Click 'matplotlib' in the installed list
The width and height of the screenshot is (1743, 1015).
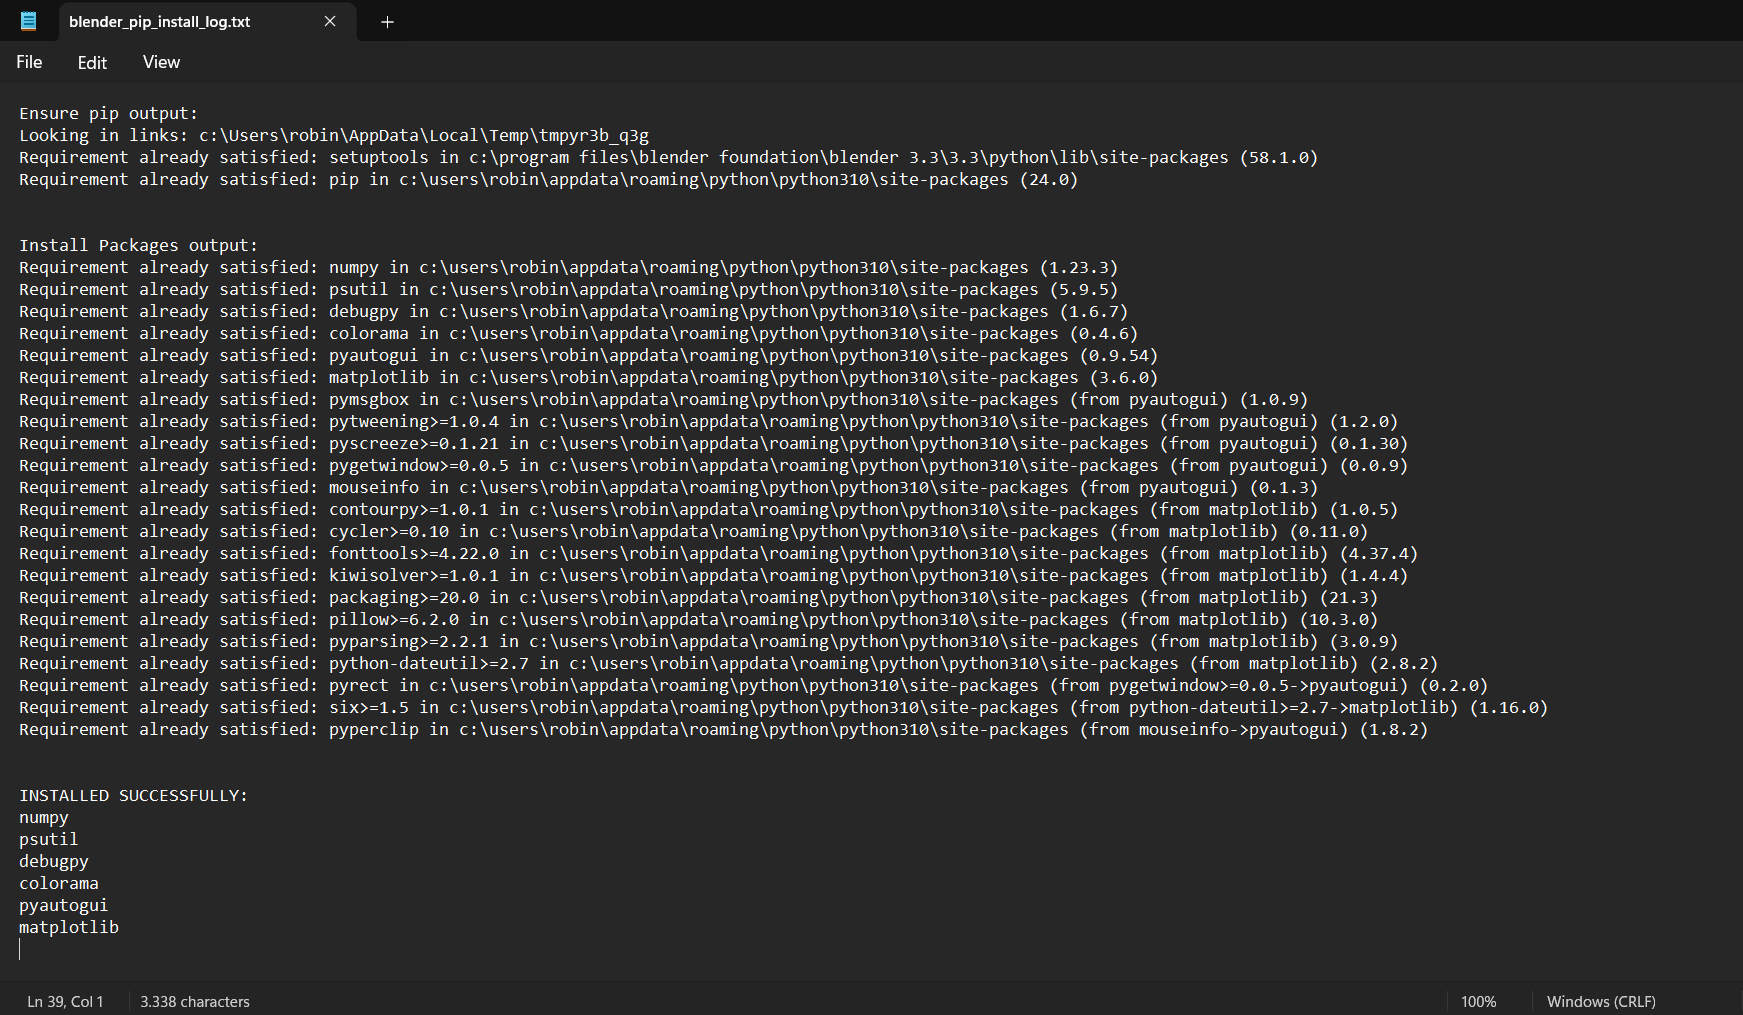[x=69, y=927]
